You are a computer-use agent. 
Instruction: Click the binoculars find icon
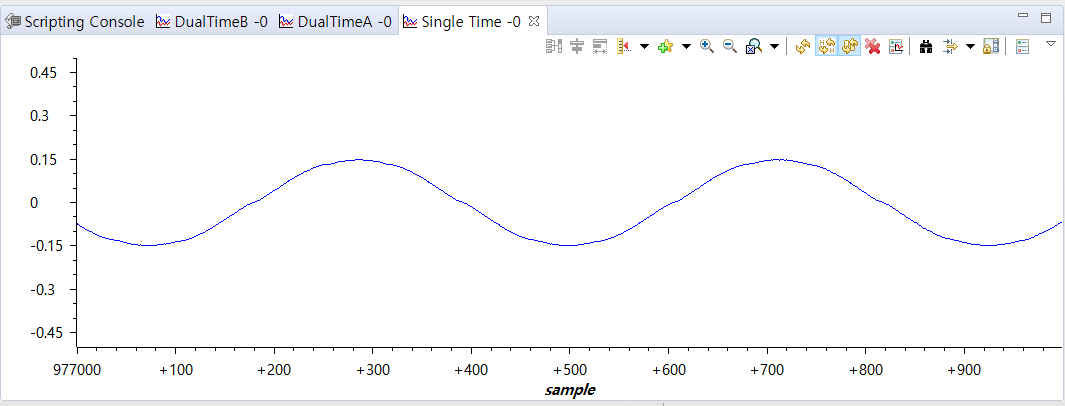925,46
